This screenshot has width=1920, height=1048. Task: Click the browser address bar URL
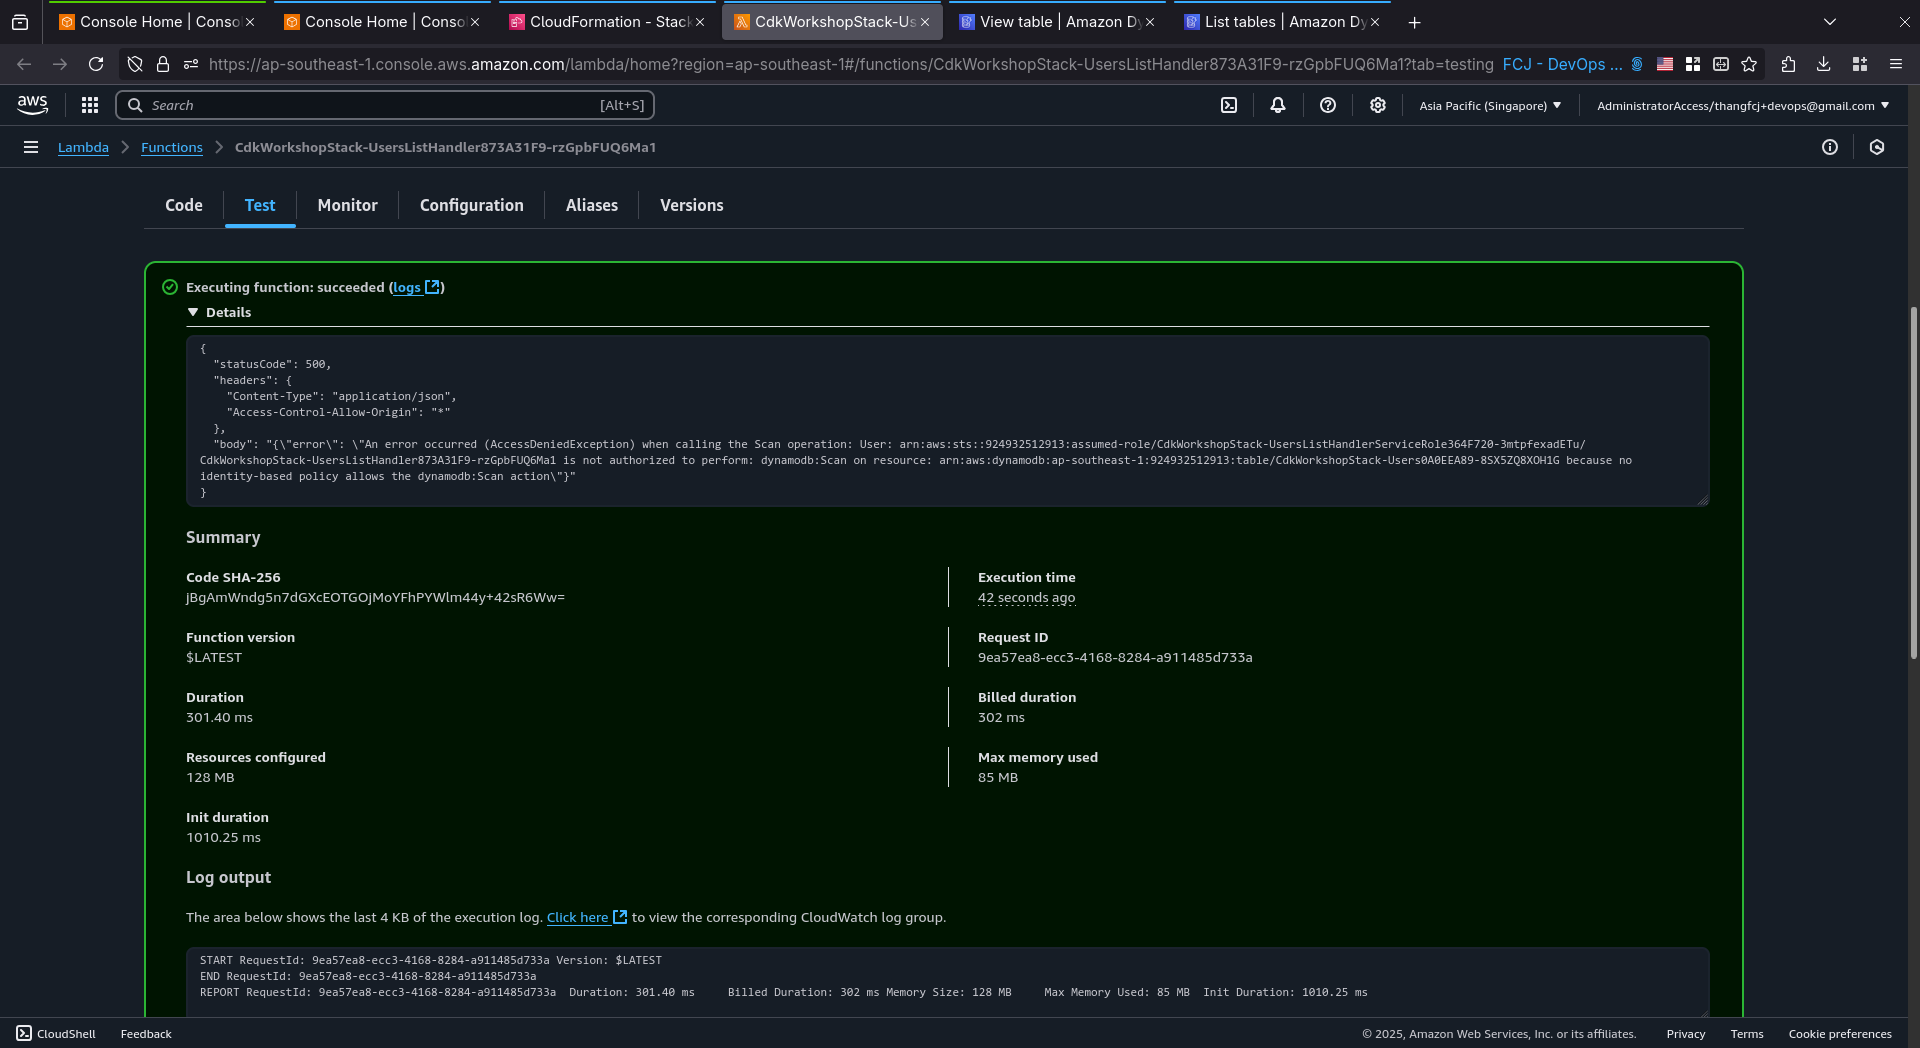click(x=851, y=64)
